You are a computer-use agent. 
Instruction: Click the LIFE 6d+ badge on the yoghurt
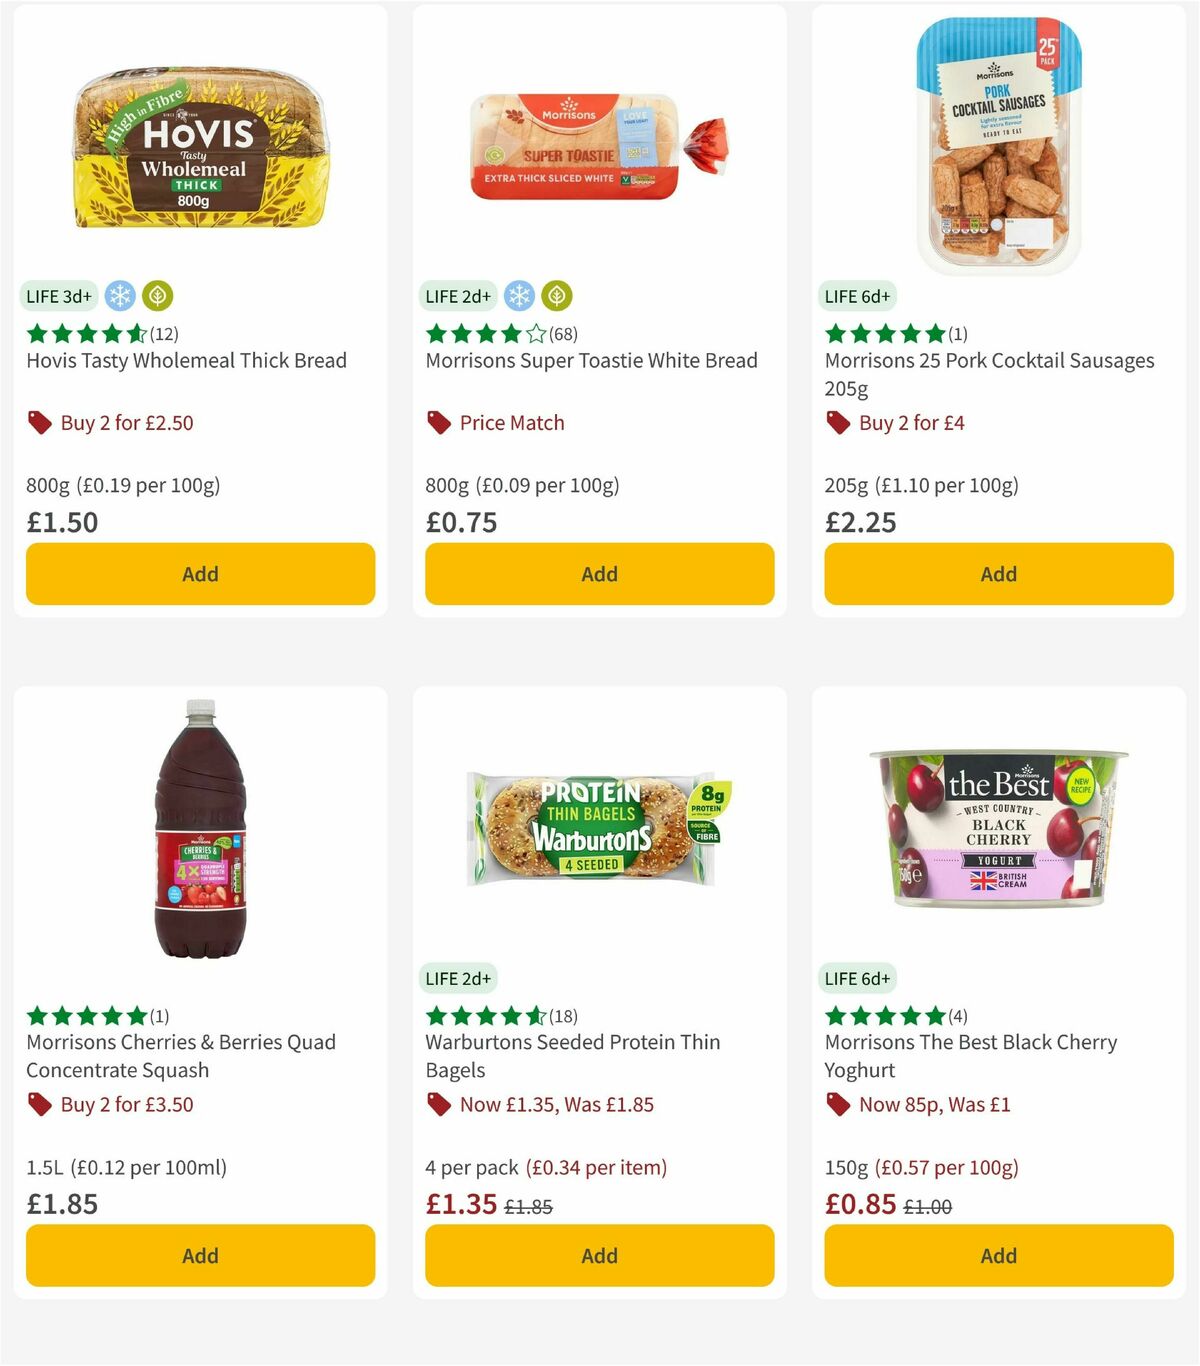[x=859, y=978]
